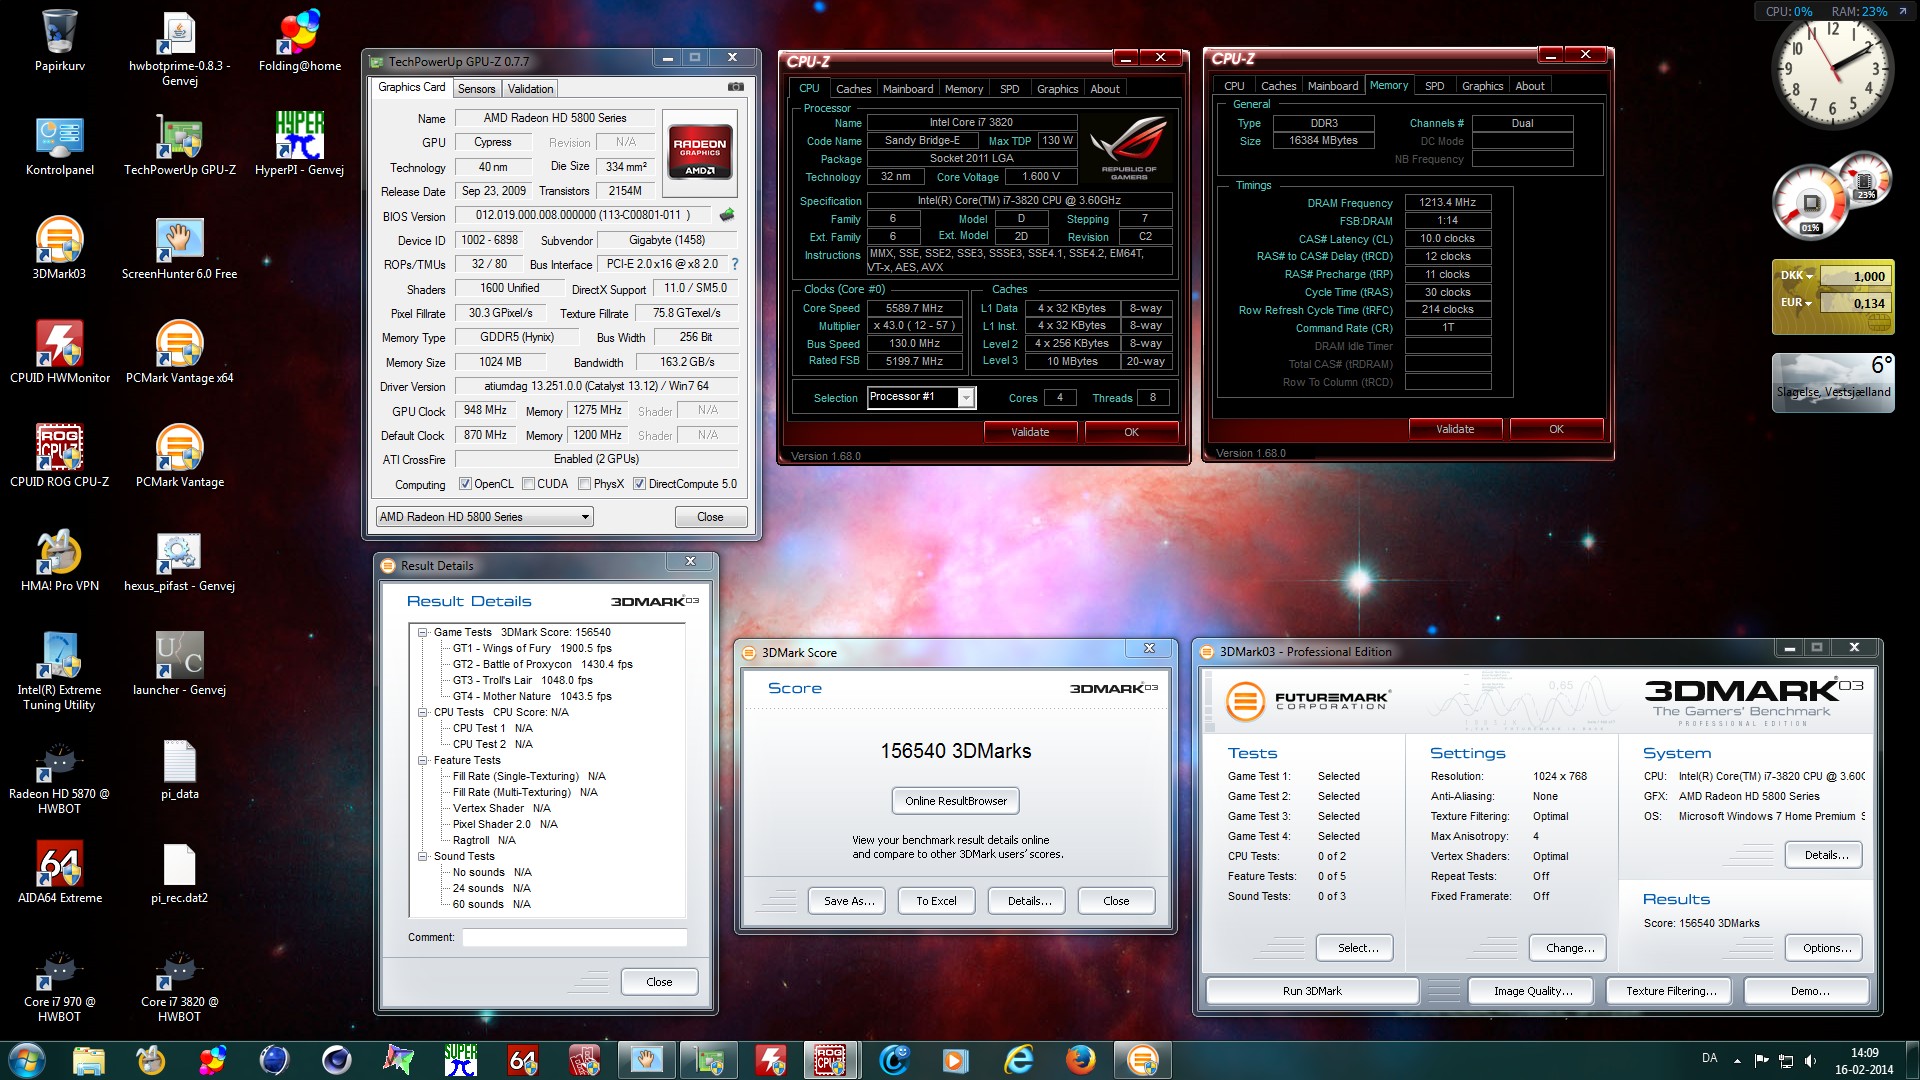Open hexus_pifast Genvej shortcut
Screen dimensions: 1920x1080
pos(180,562)
